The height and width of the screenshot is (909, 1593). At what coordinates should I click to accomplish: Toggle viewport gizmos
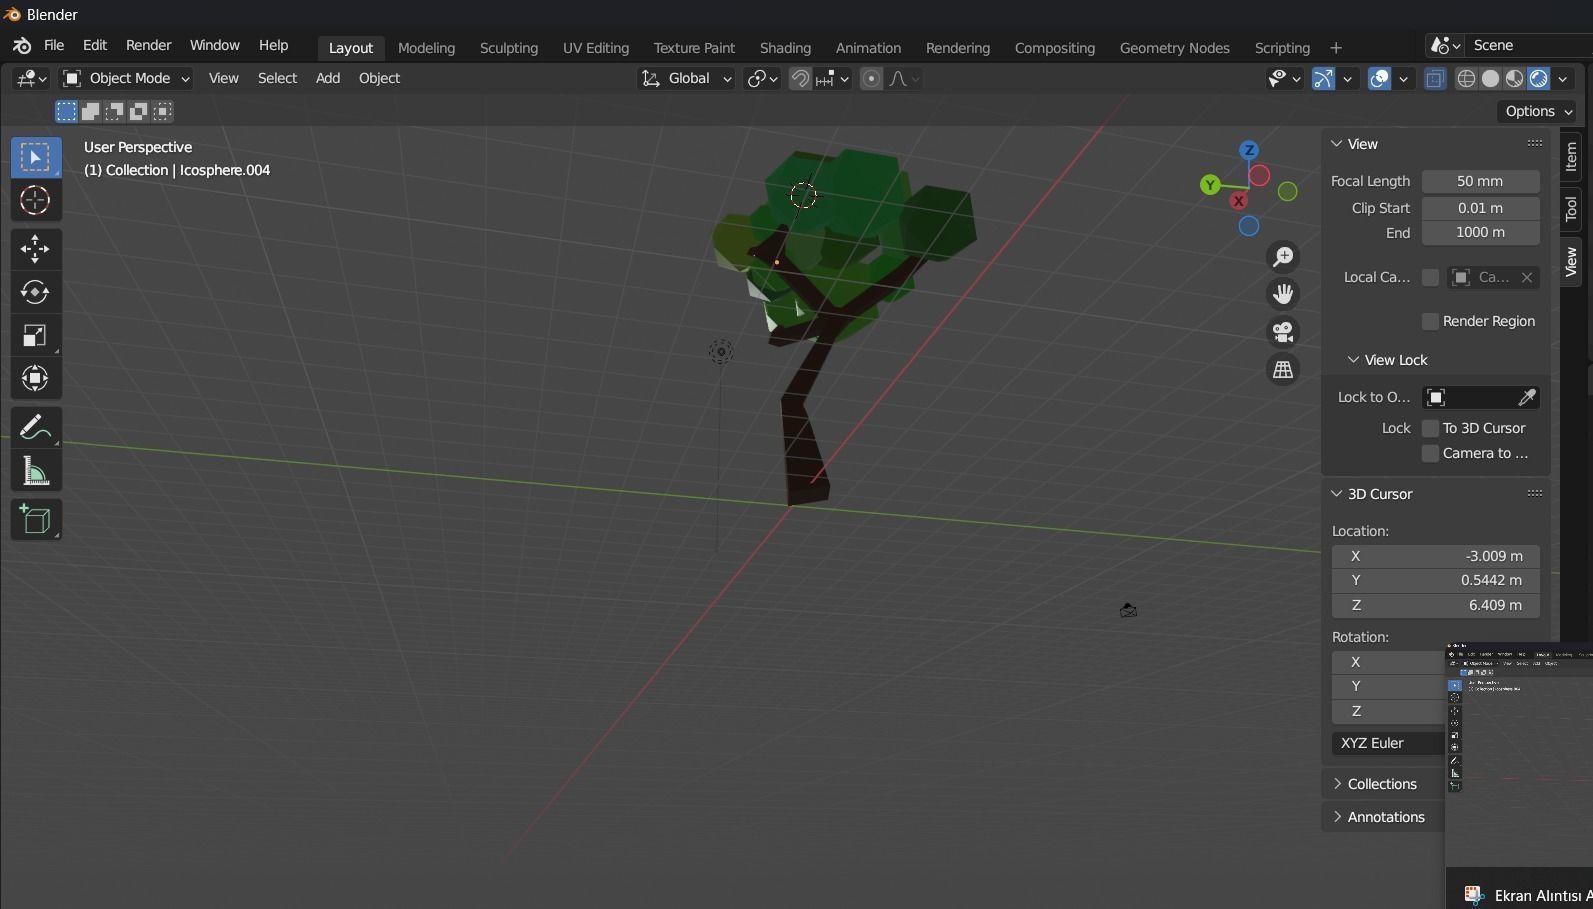[x=1323, y=79]
